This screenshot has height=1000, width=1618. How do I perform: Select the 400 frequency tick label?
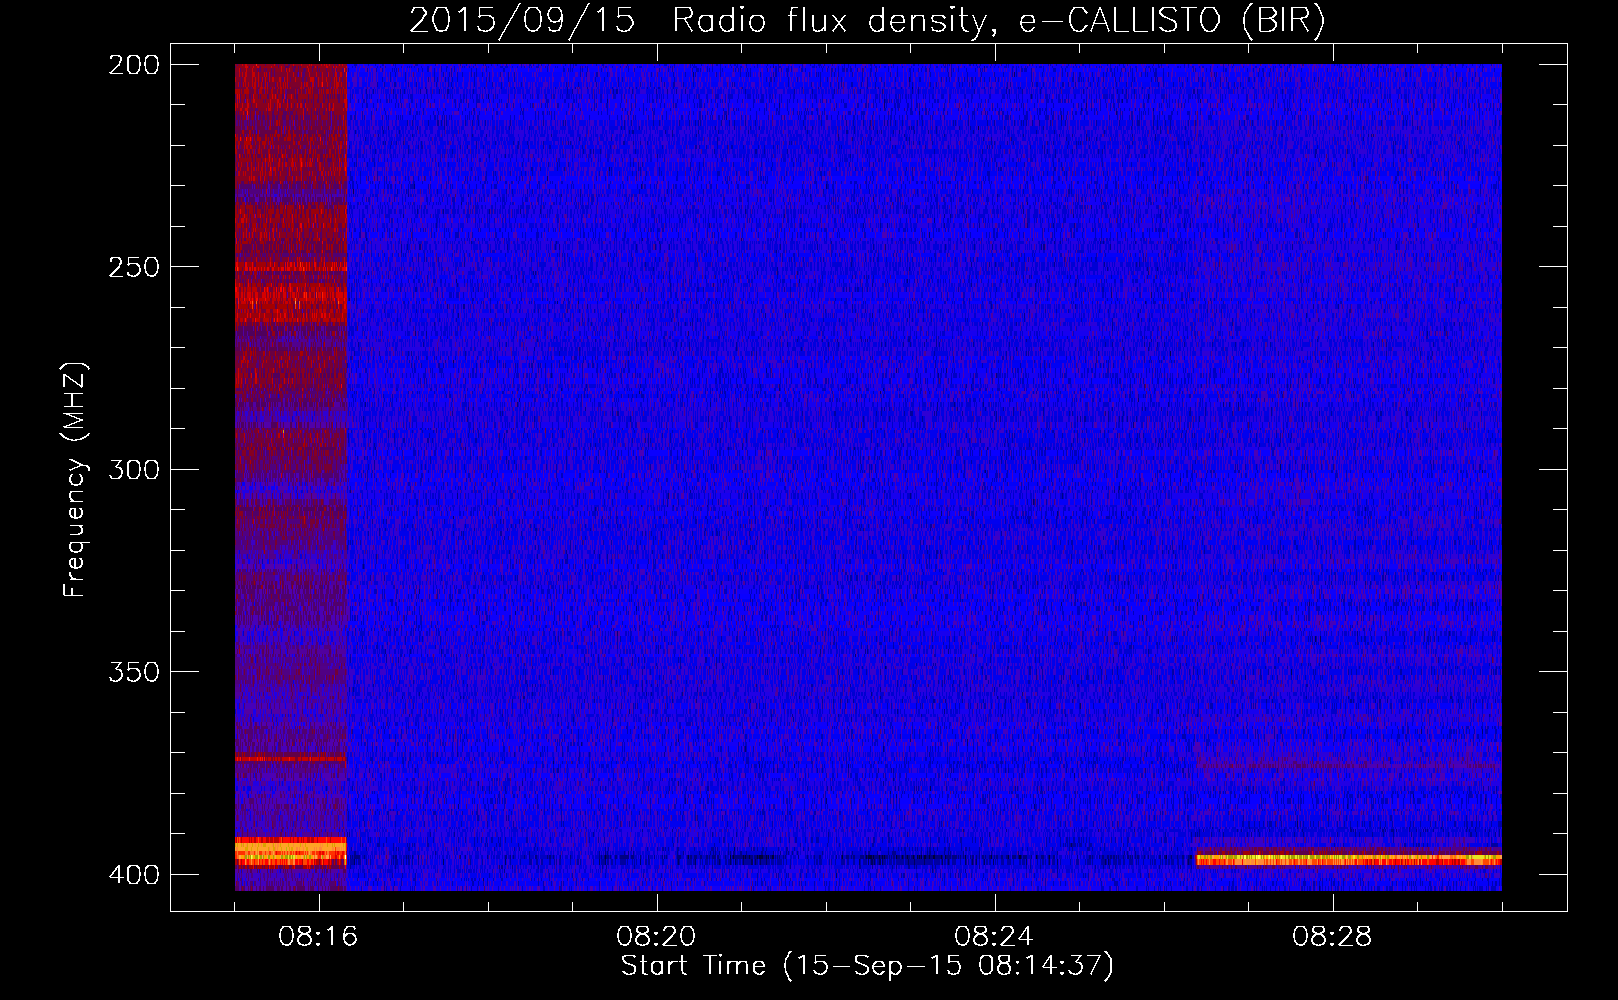tap(133, 875)
